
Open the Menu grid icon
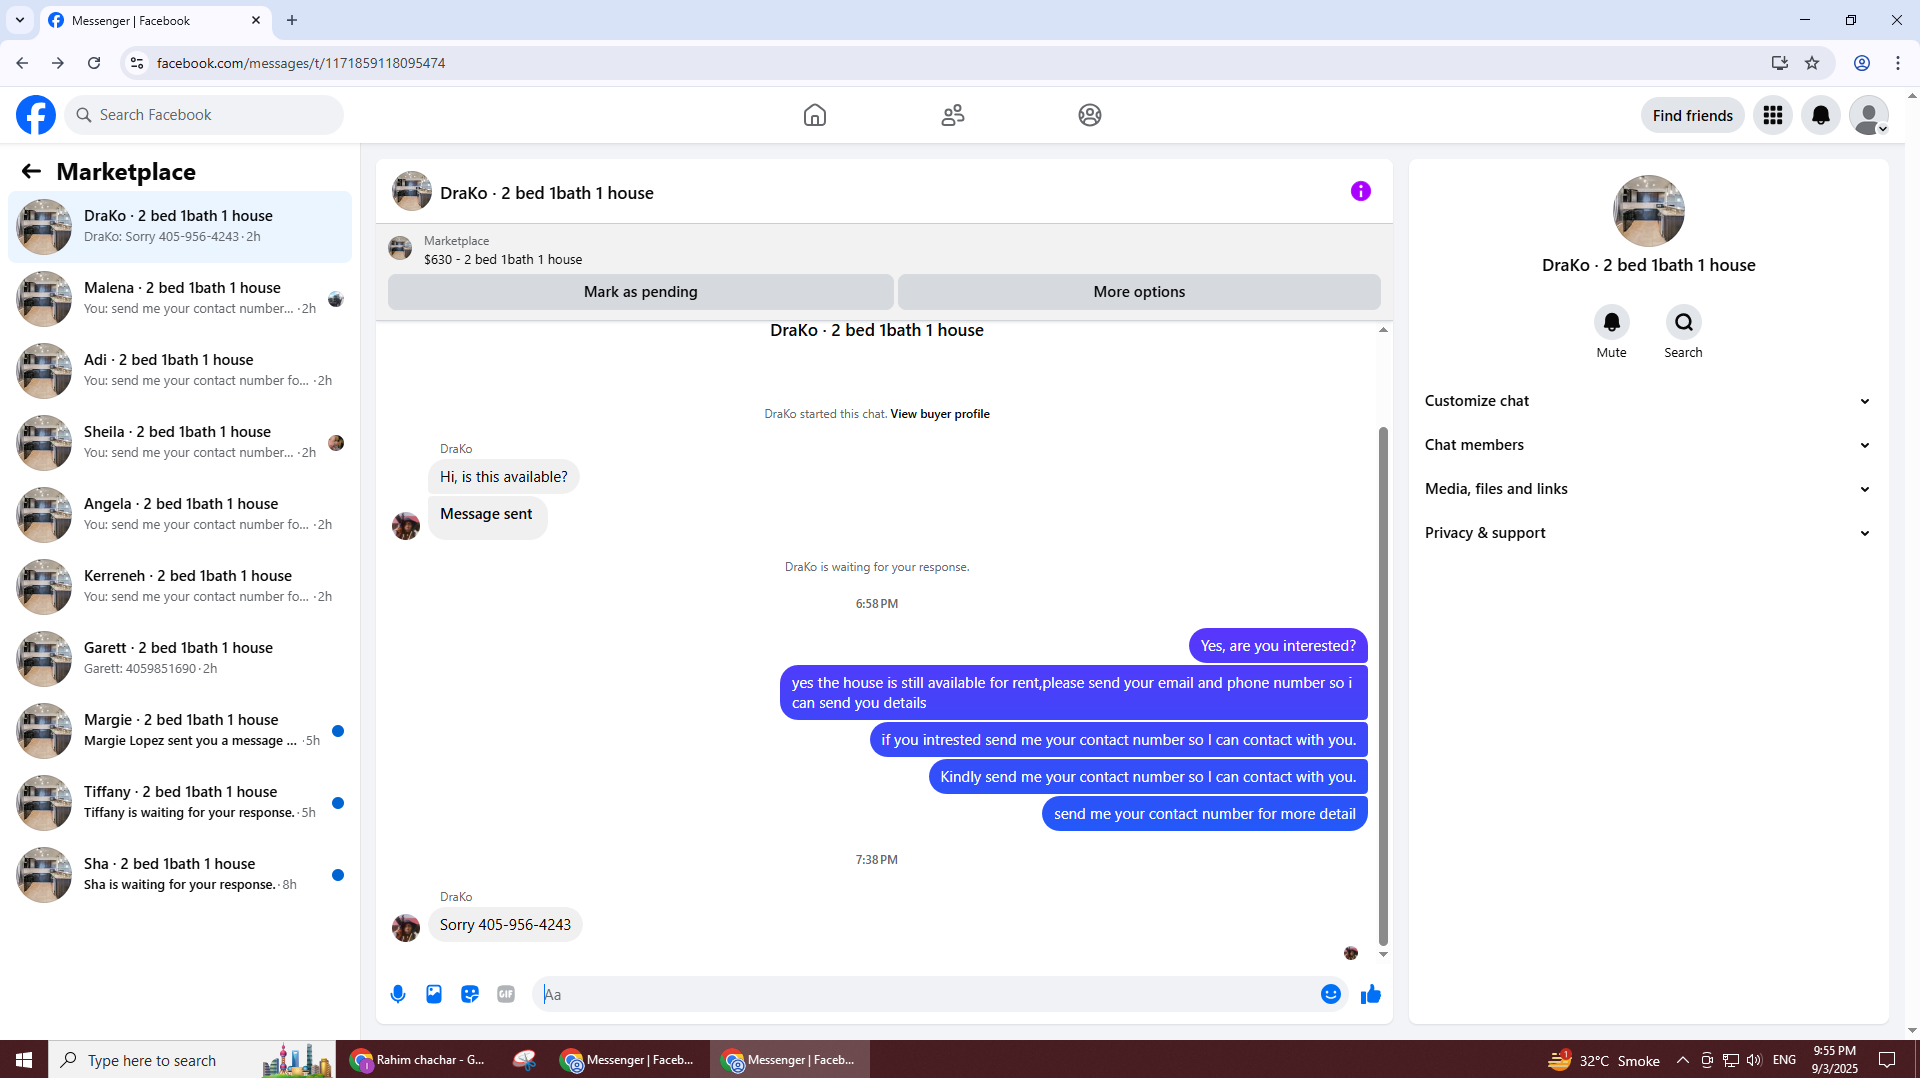tap(1773, 115)
